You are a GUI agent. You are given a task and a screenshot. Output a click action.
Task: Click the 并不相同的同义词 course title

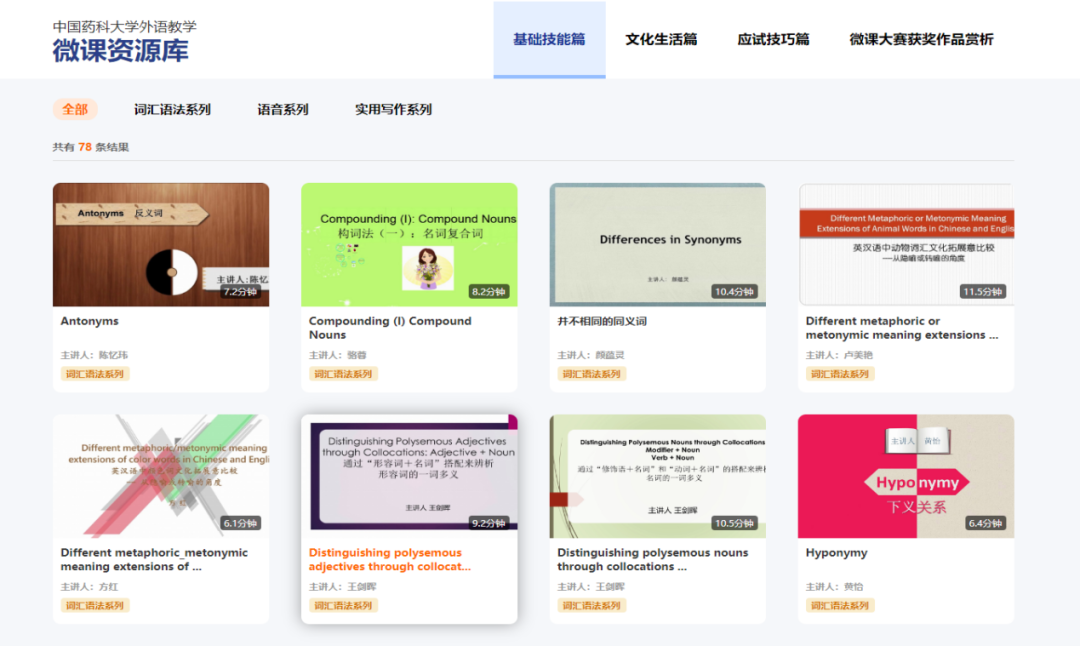point(602,321)
